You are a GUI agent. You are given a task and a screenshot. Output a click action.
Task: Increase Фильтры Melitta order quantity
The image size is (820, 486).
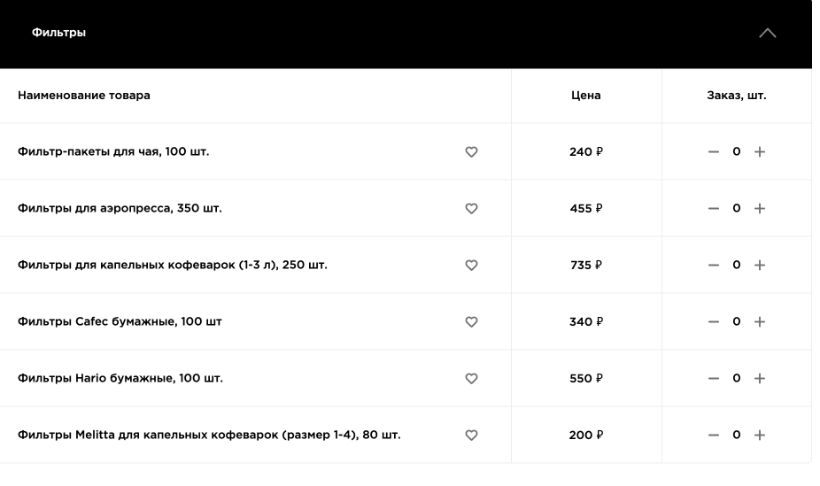tap(759, 435)
